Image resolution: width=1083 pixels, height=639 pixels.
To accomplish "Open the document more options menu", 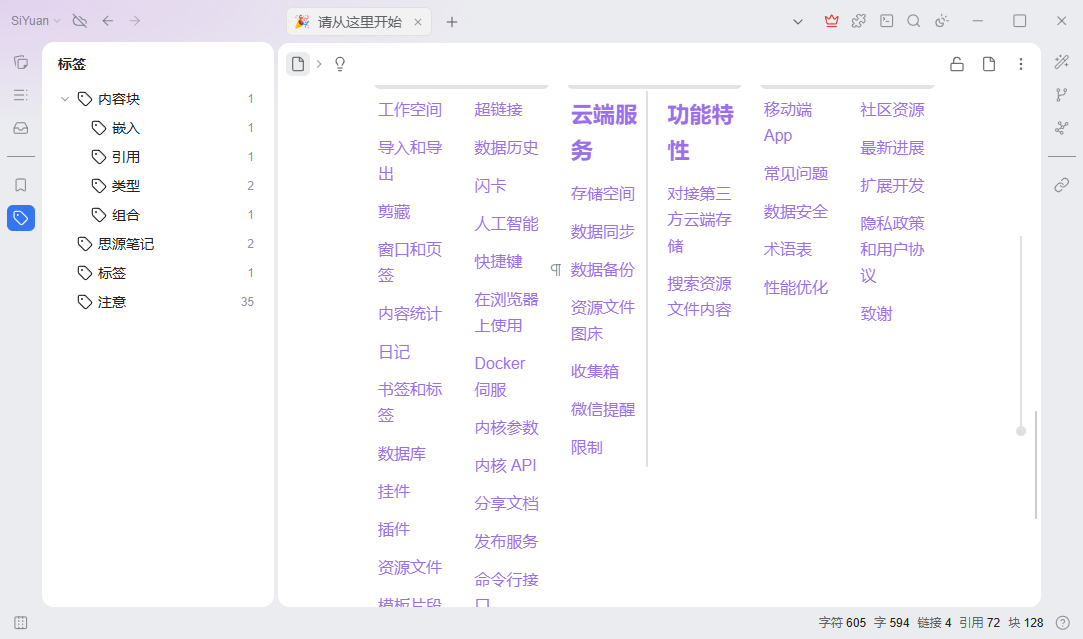I will [1021, 64].
